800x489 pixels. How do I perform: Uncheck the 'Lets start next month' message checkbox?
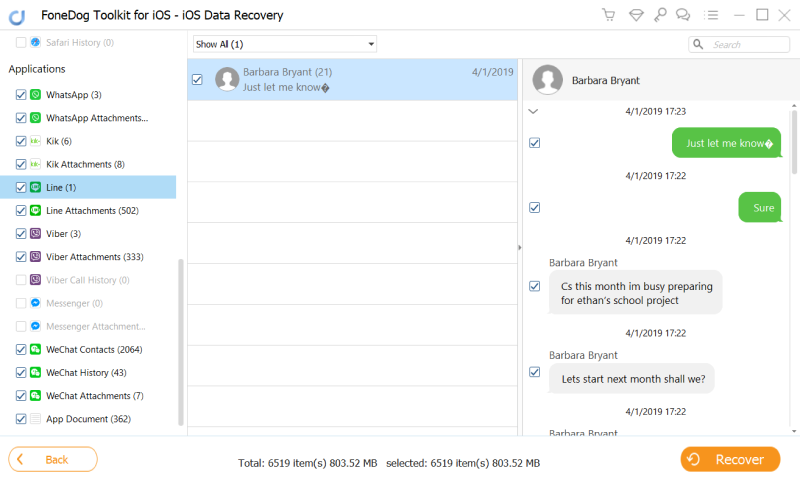pyautogui.click(x=535, y=372)
